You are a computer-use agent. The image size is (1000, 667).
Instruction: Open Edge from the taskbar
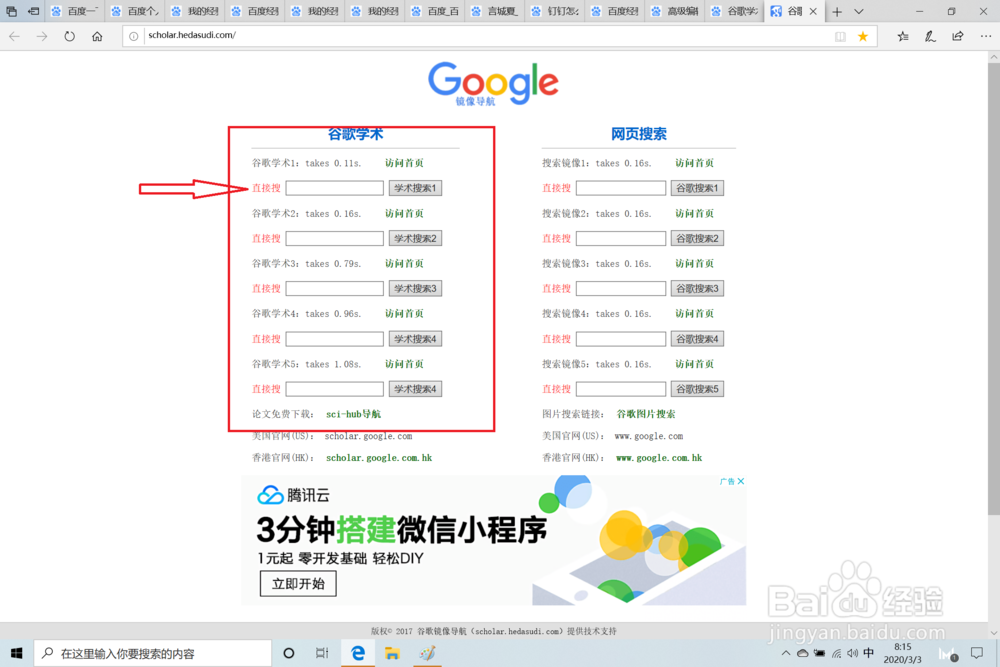358,653
